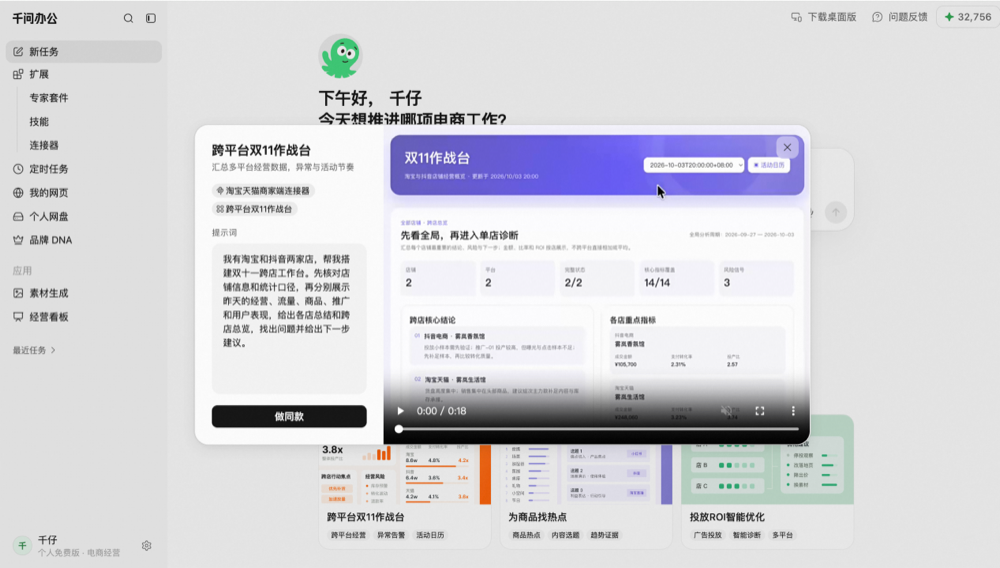Expand 最近任务 recent tasks list
This screenshot has height=568, width=1000.
34,350
